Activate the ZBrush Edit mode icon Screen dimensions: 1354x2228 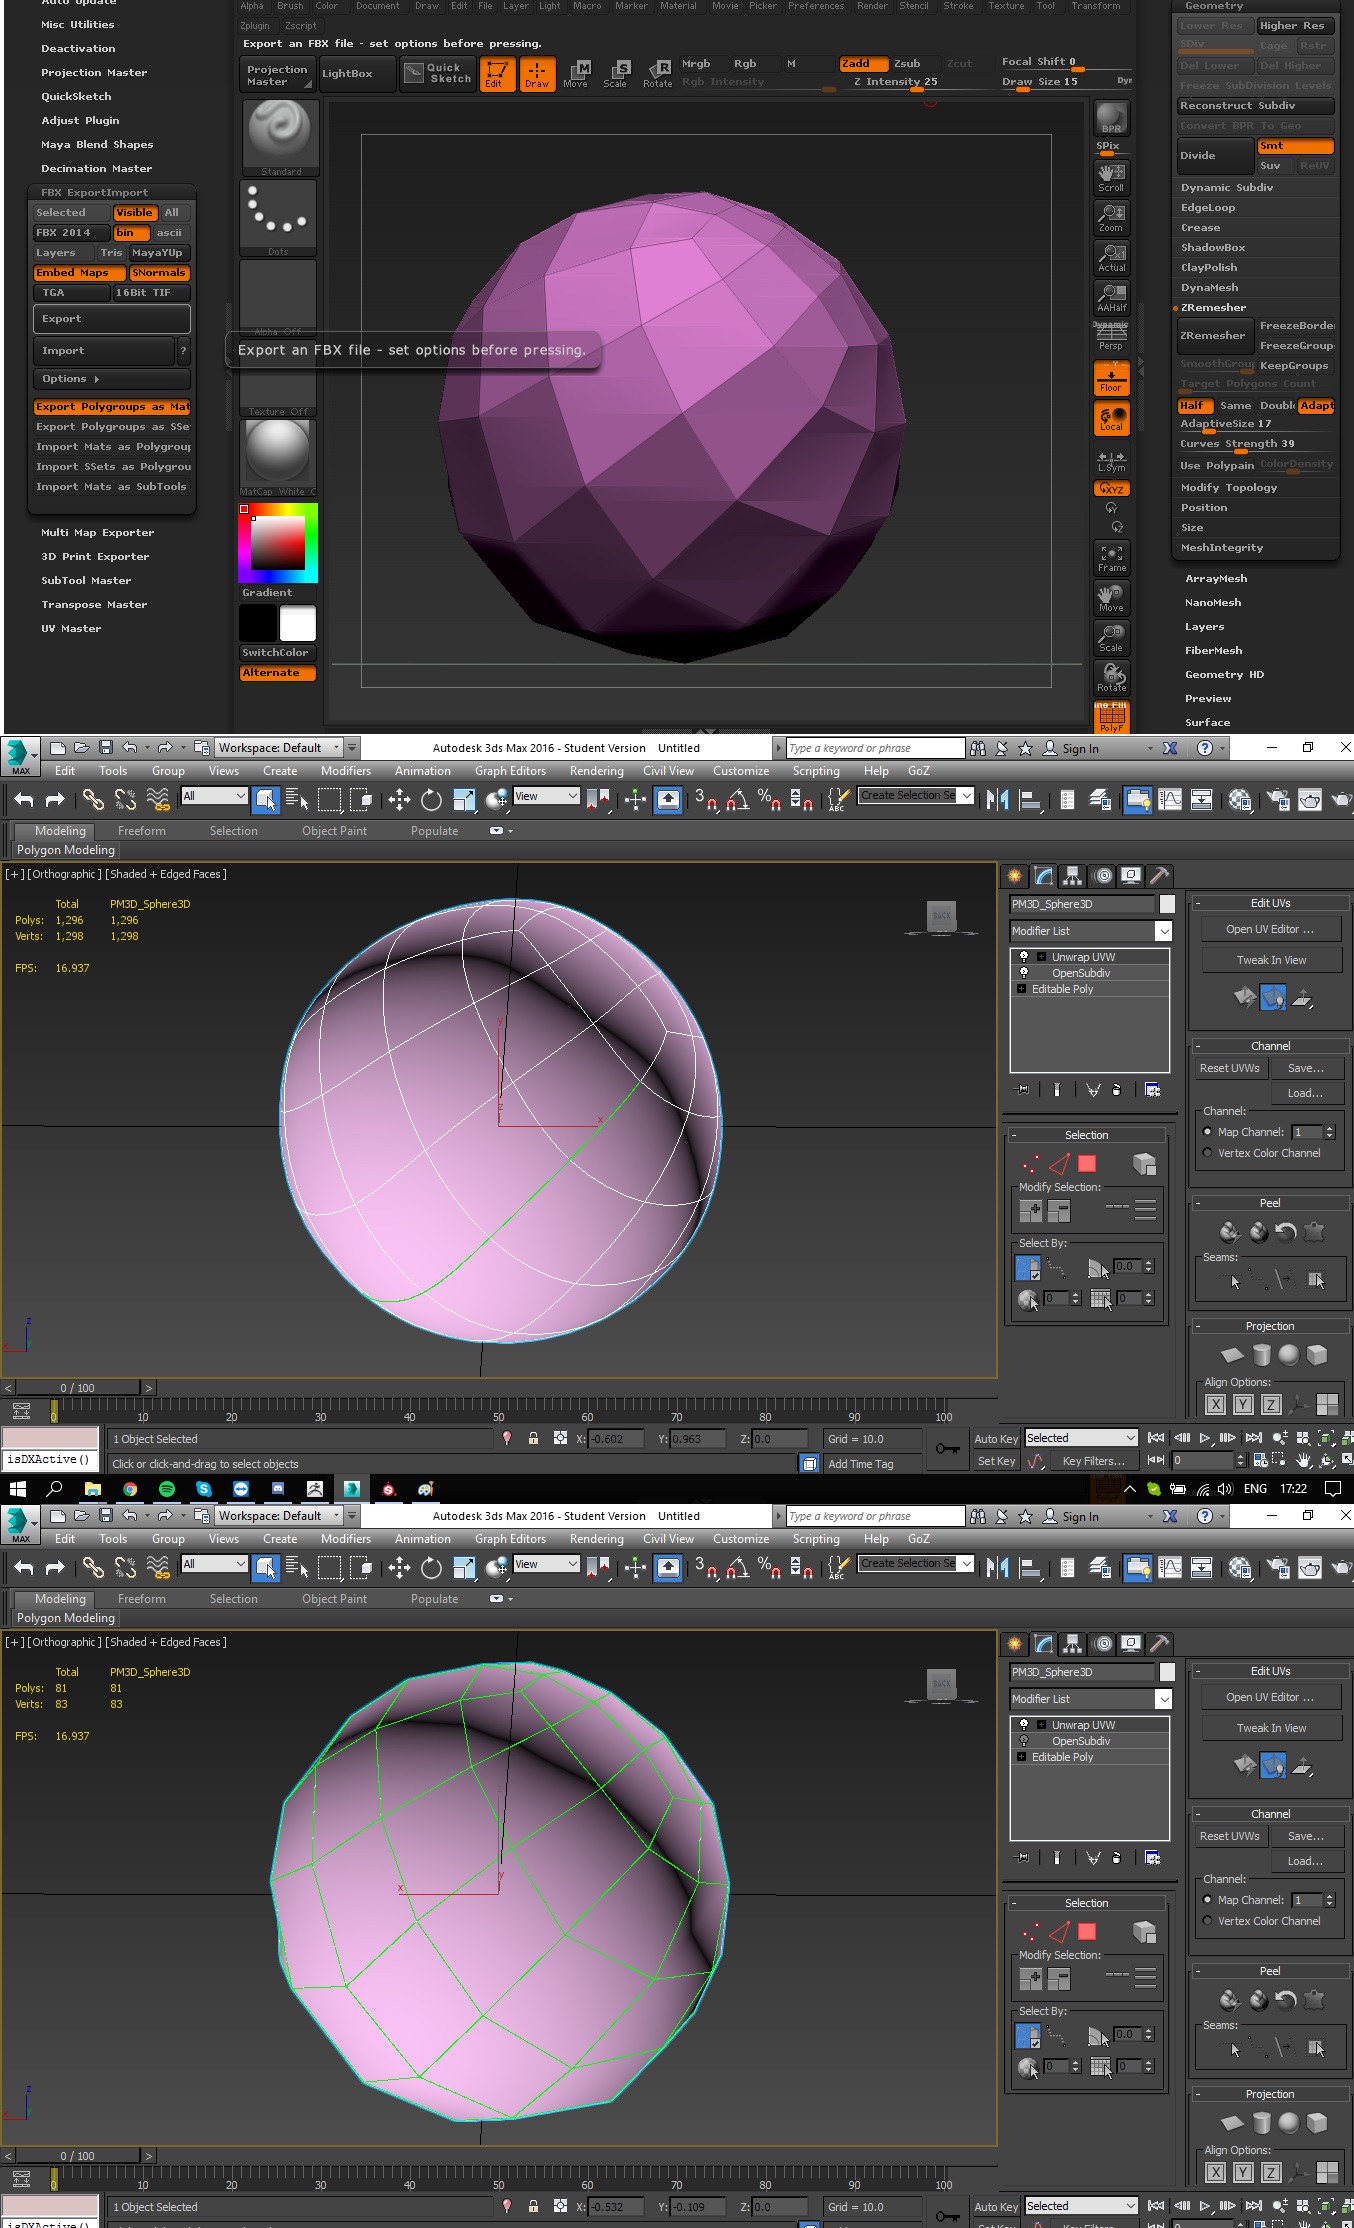(497, 74)
